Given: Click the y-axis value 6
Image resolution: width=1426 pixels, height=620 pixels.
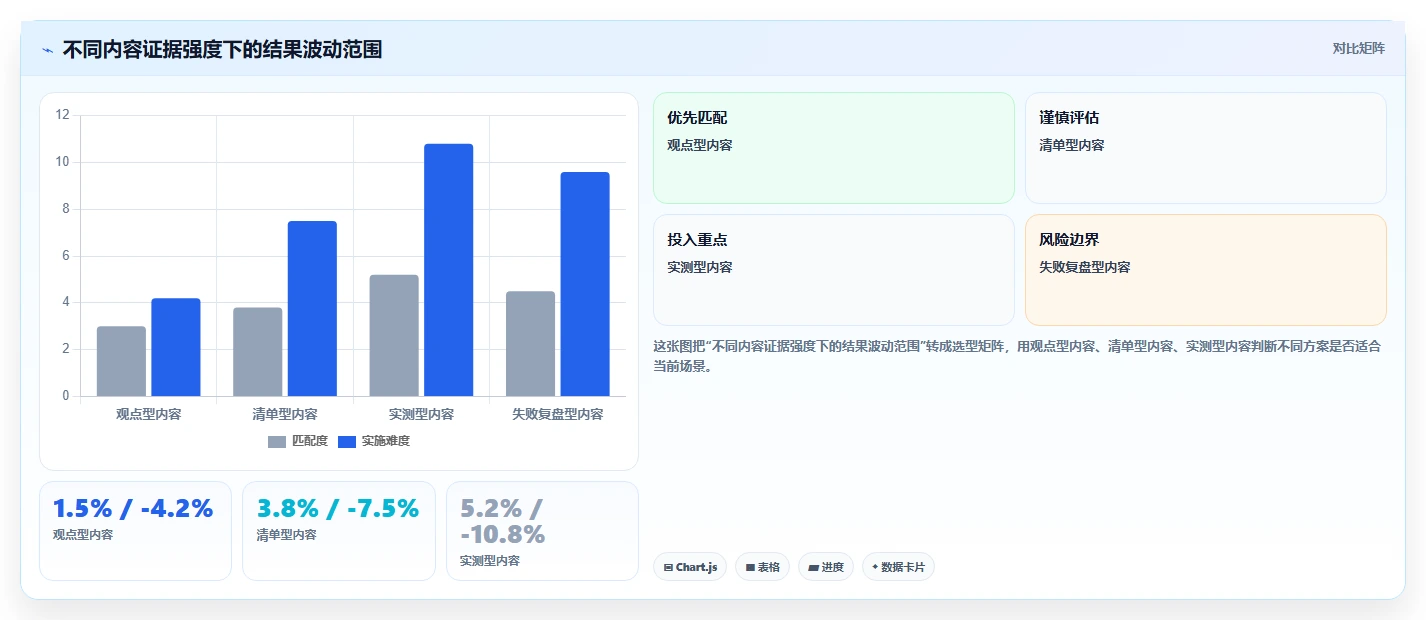Looking at the screenshot, I should point(66,256).
